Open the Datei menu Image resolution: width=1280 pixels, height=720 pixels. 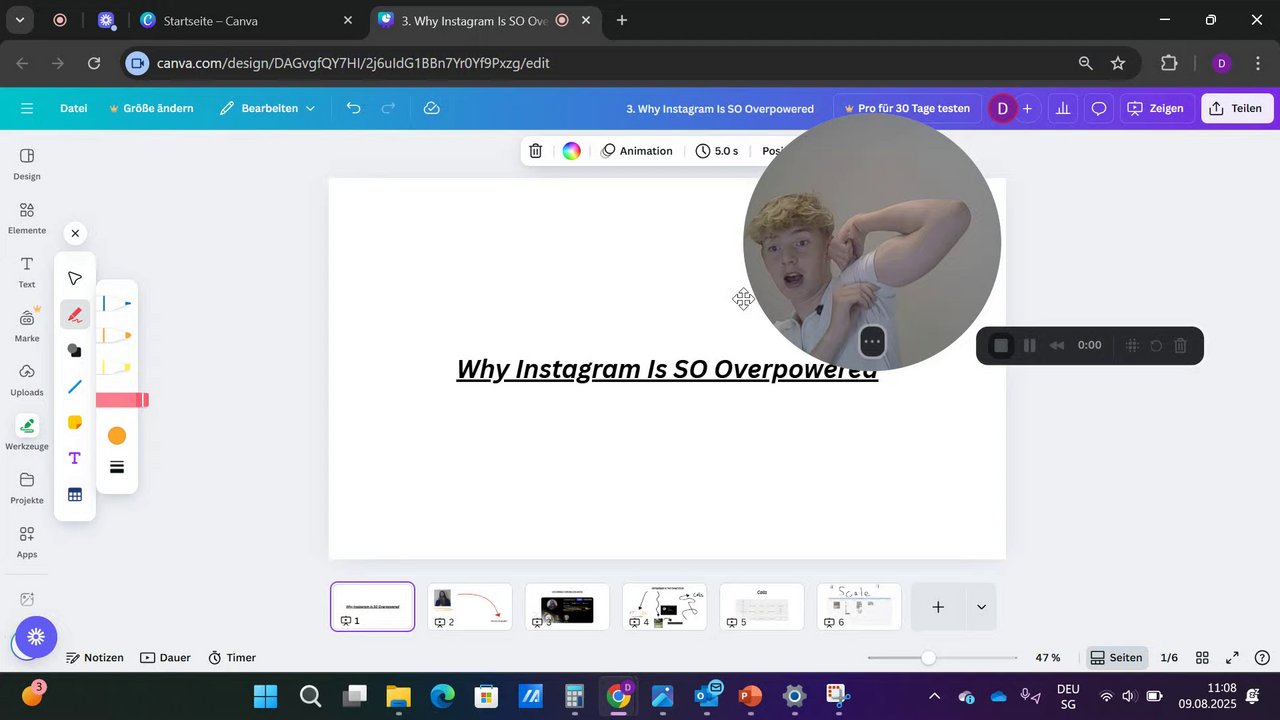[x=74, y=108]
